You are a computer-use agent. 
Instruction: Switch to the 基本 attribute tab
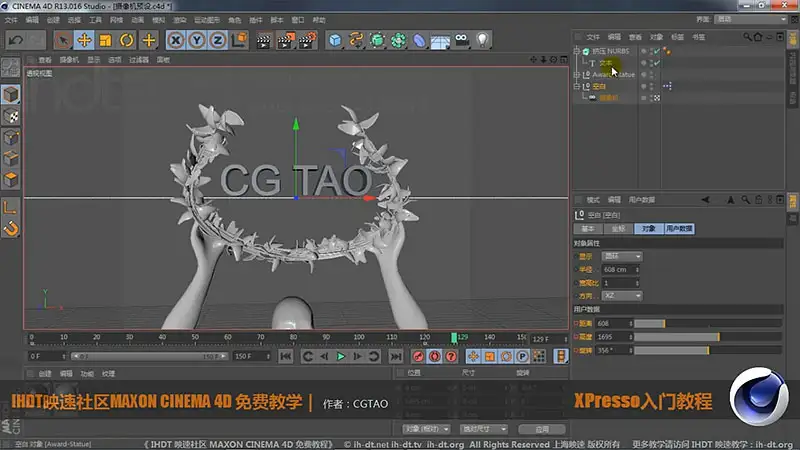click(x=588, y=229)
